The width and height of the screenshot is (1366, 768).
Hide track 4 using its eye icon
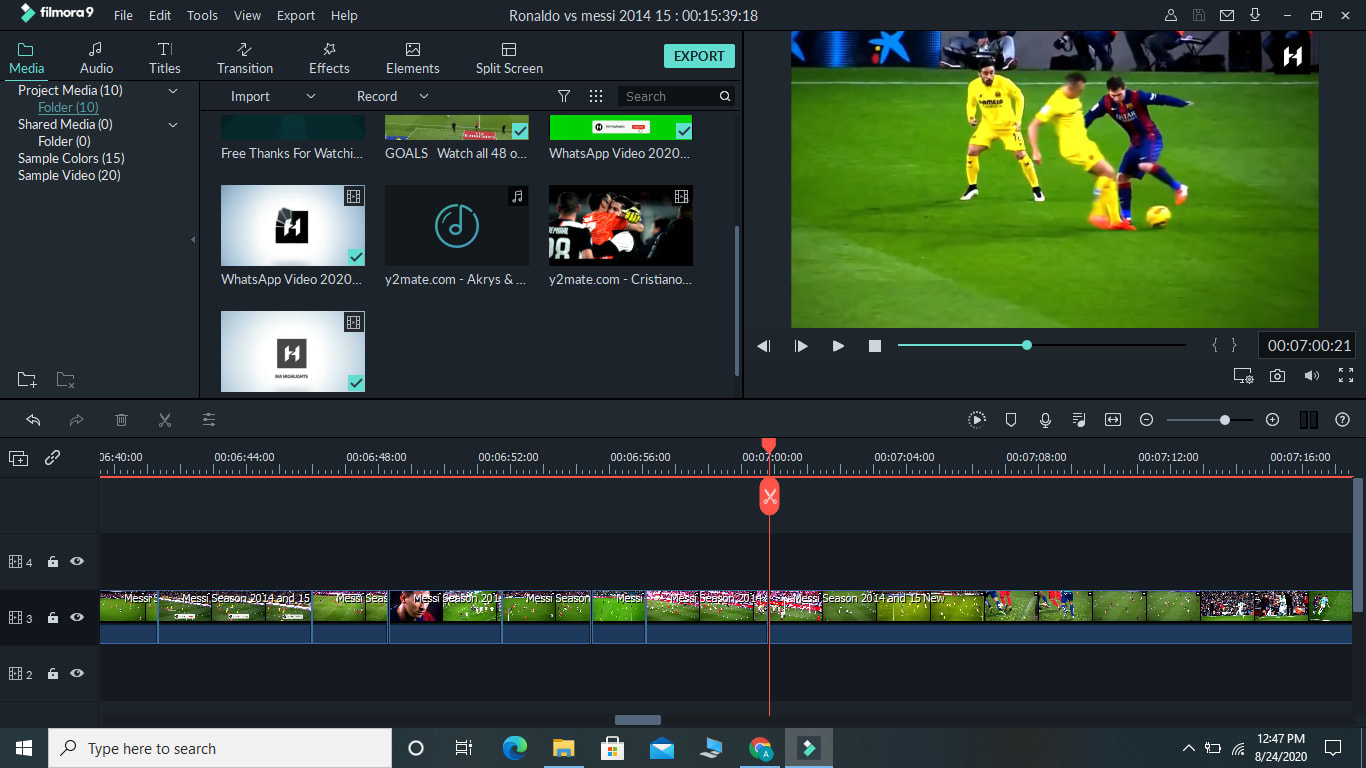pos(77,562)
